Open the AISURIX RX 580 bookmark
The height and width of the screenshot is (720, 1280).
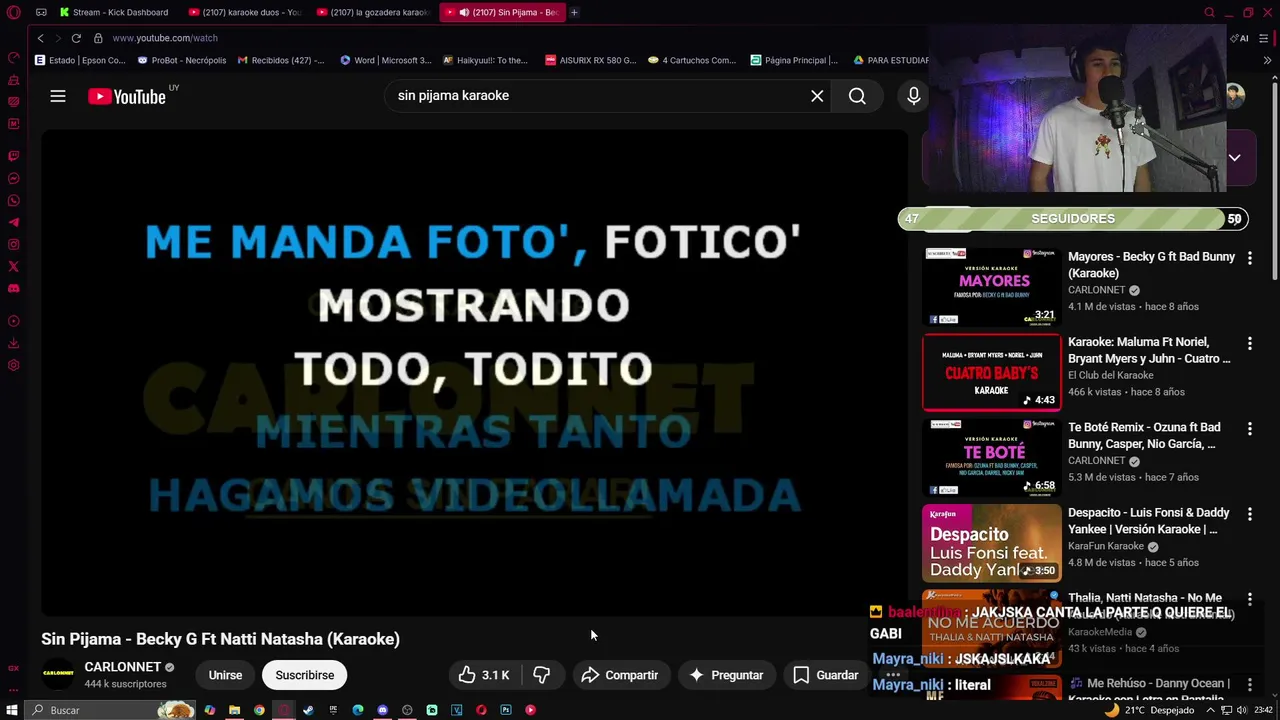[x=591, y=60]
